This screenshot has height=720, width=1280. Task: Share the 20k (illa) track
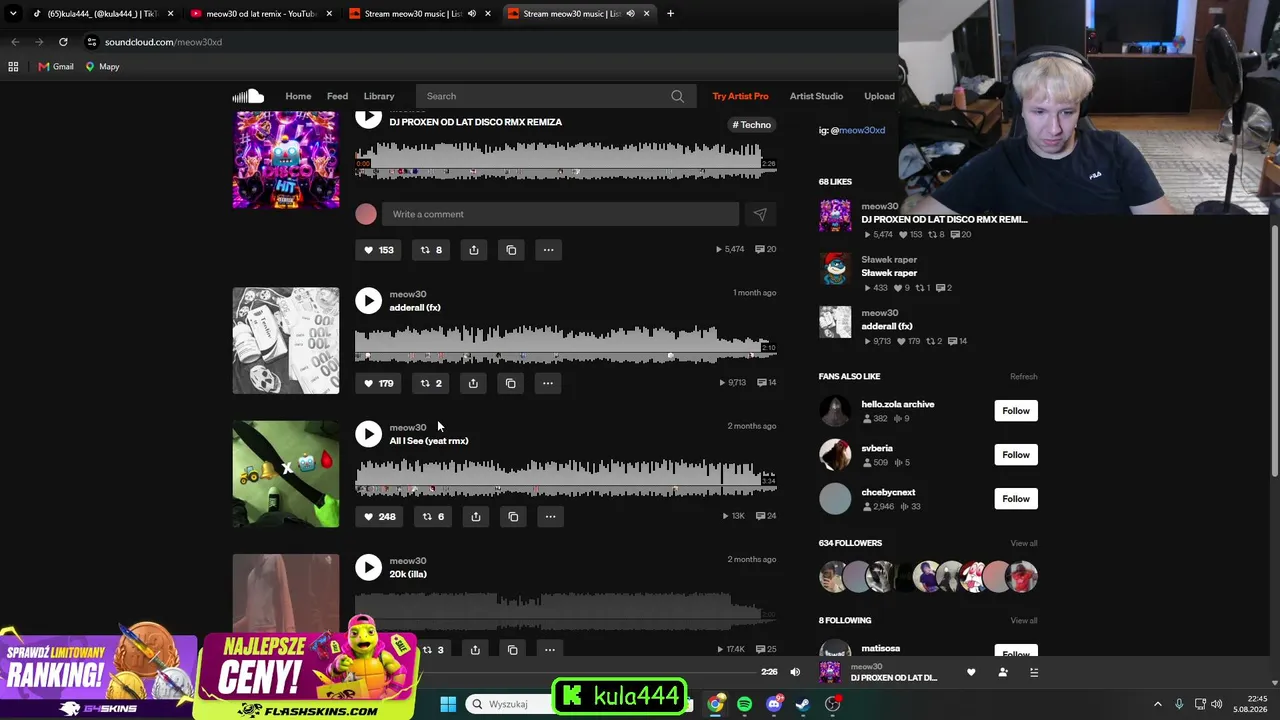click(475, 650)
